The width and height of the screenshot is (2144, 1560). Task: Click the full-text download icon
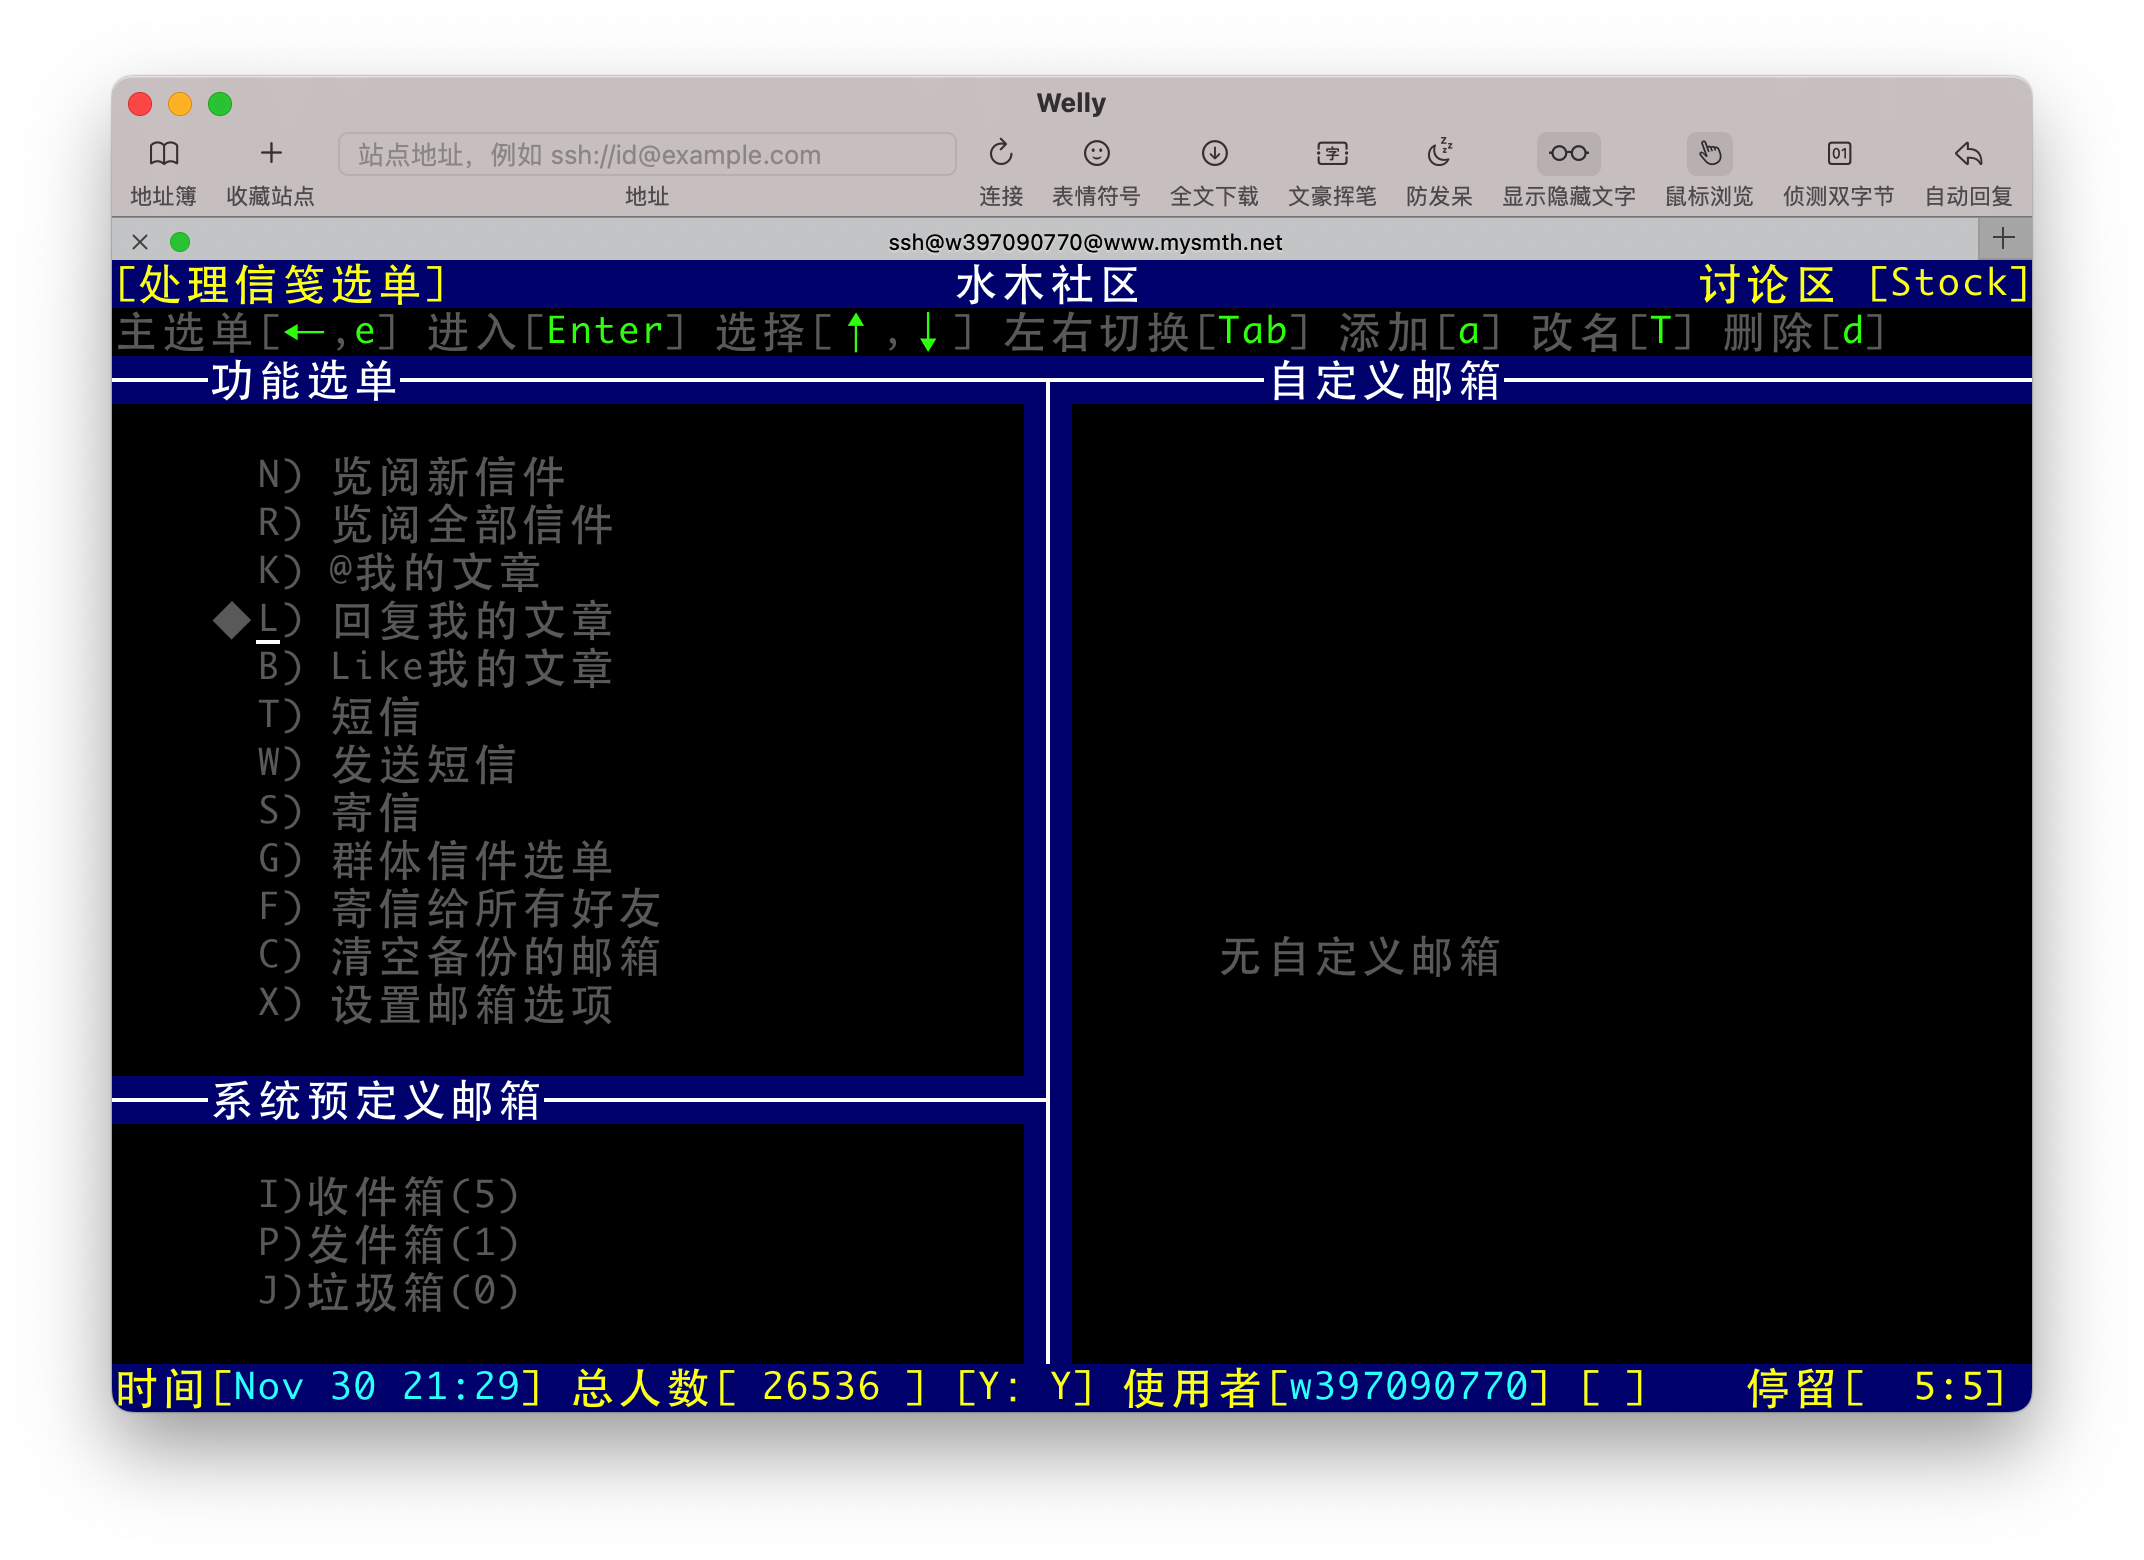click(1214, 154)
